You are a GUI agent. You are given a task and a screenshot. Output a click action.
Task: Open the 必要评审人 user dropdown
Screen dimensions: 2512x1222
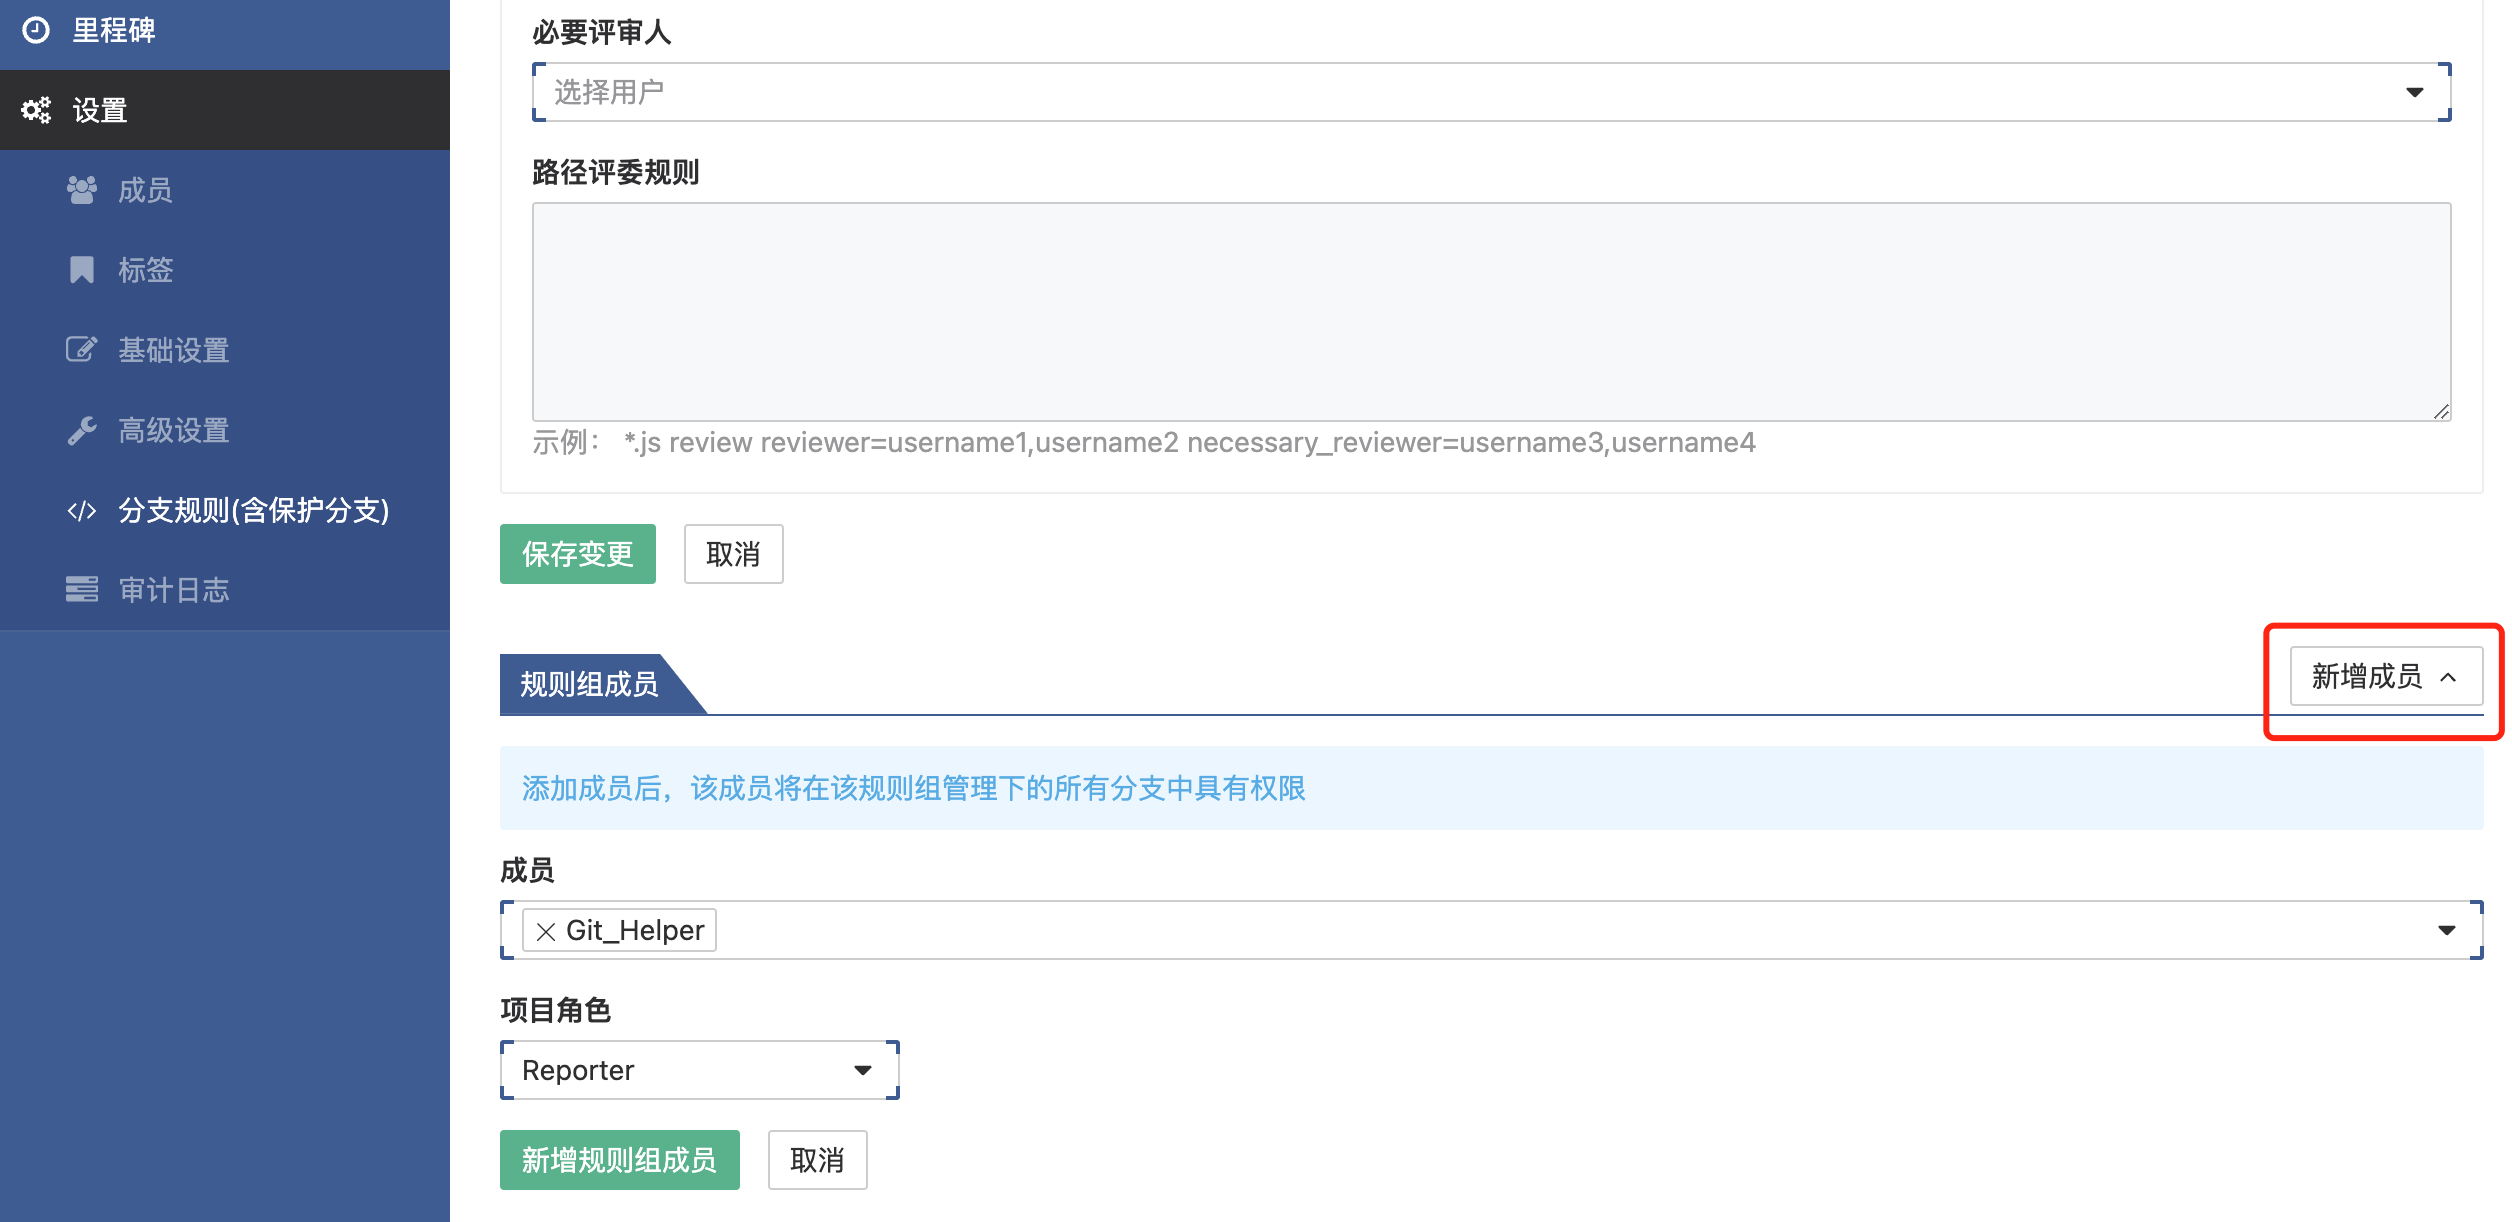[x=1490, y=92]
